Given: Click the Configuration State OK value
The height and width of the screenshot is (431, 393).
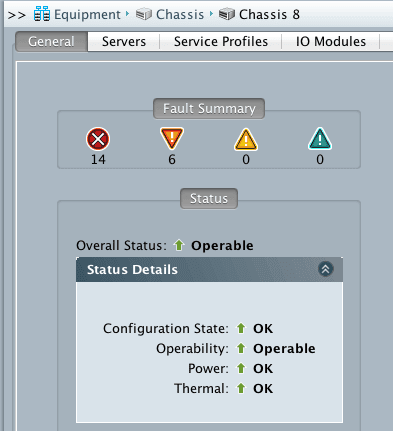Looking at the screenshot, I should coord(263,329).
